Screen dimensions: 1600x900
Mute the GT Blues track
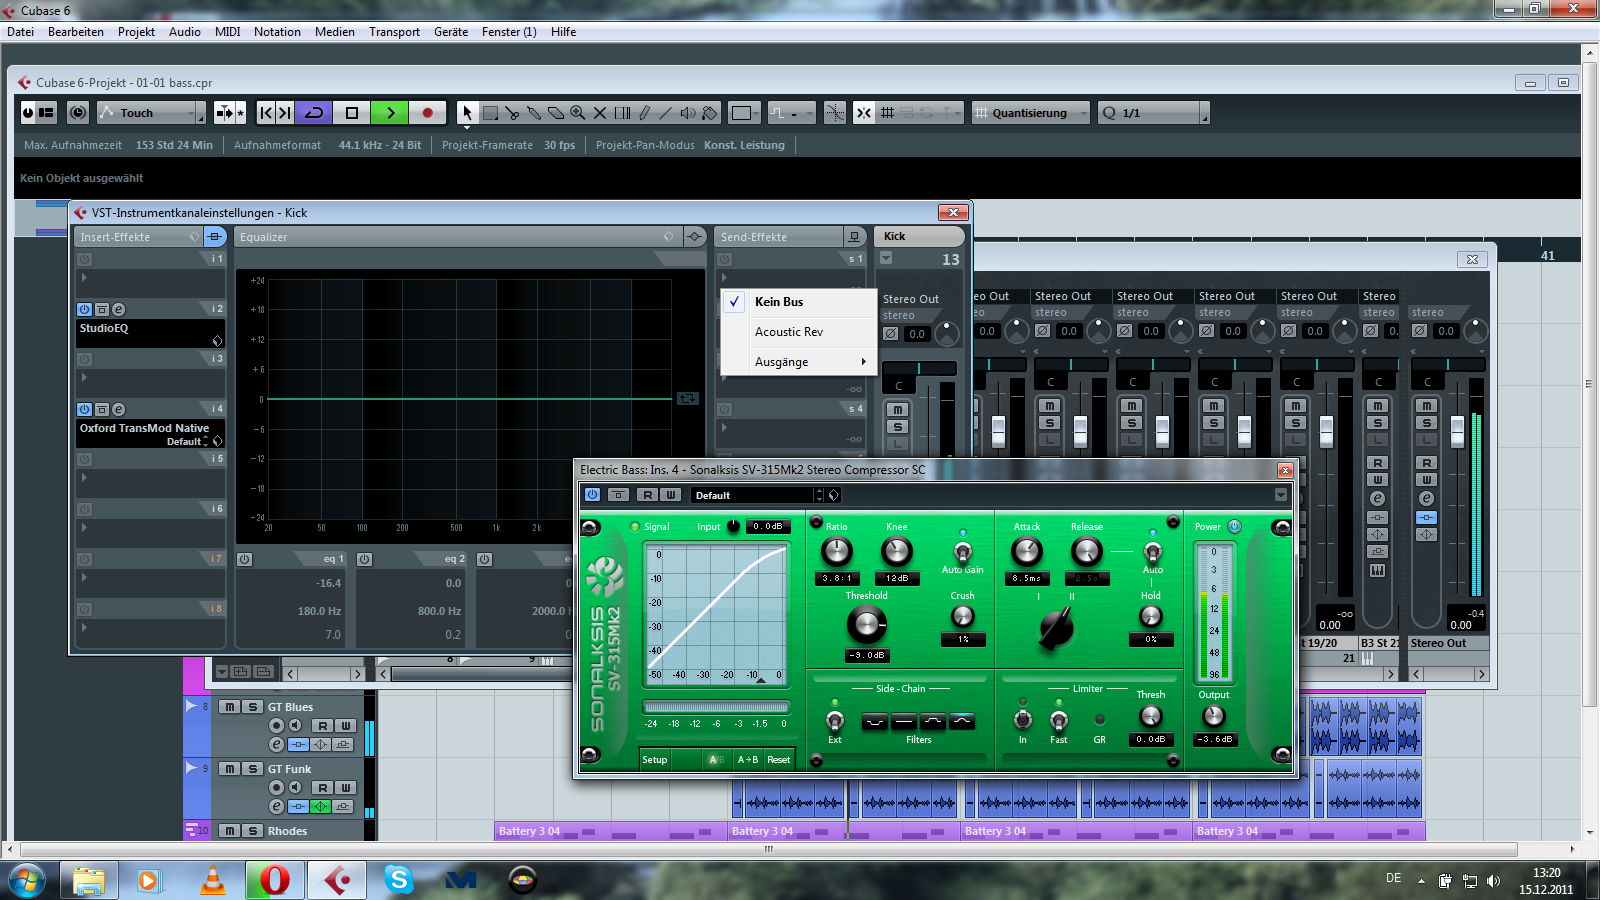click(x=230, y=707)
